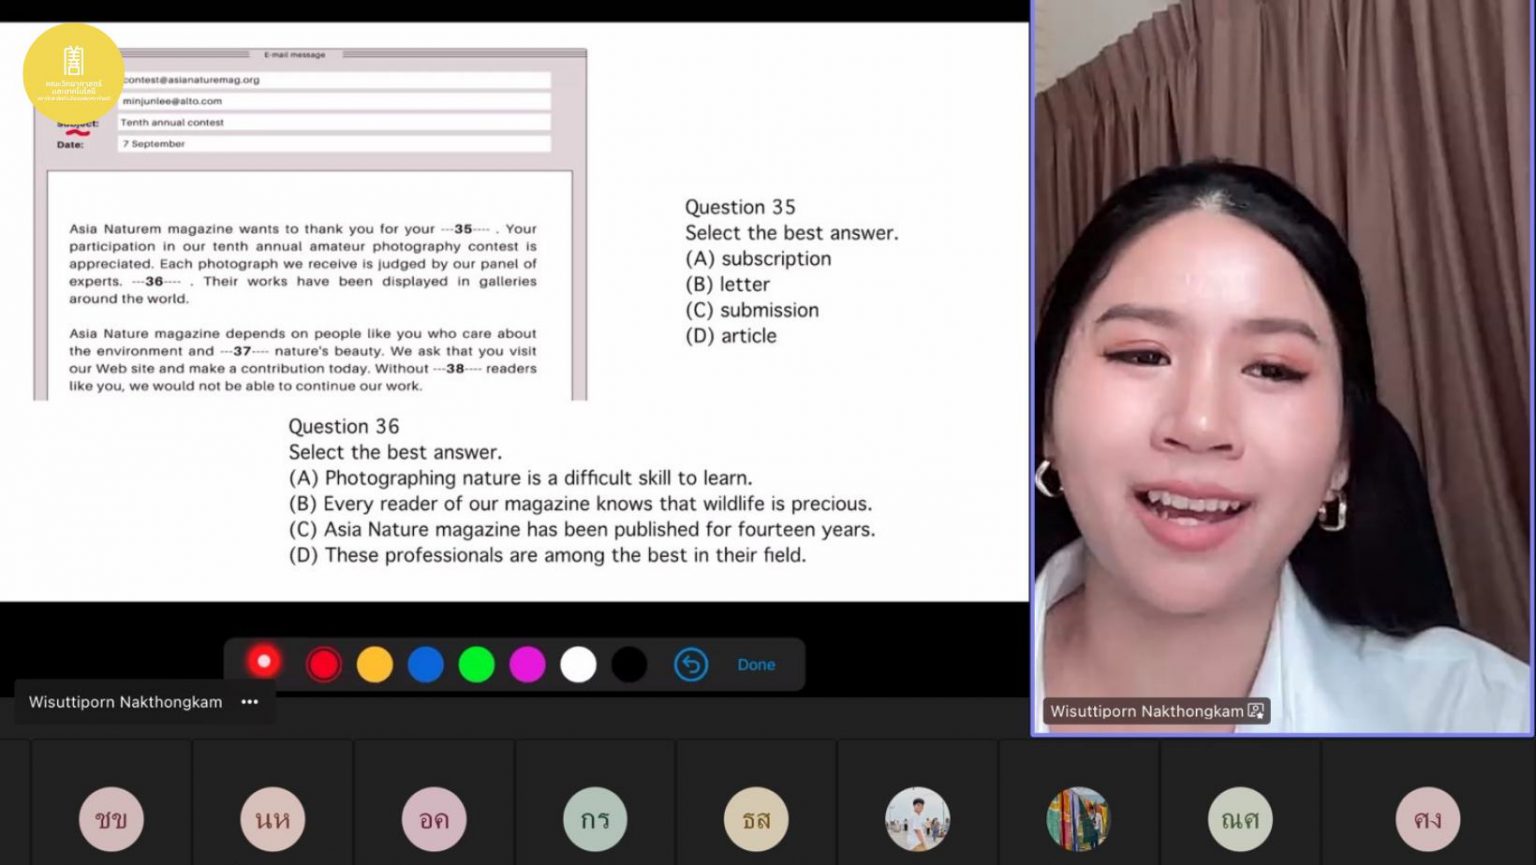Click the undo annotation icon

pos(691,664)
